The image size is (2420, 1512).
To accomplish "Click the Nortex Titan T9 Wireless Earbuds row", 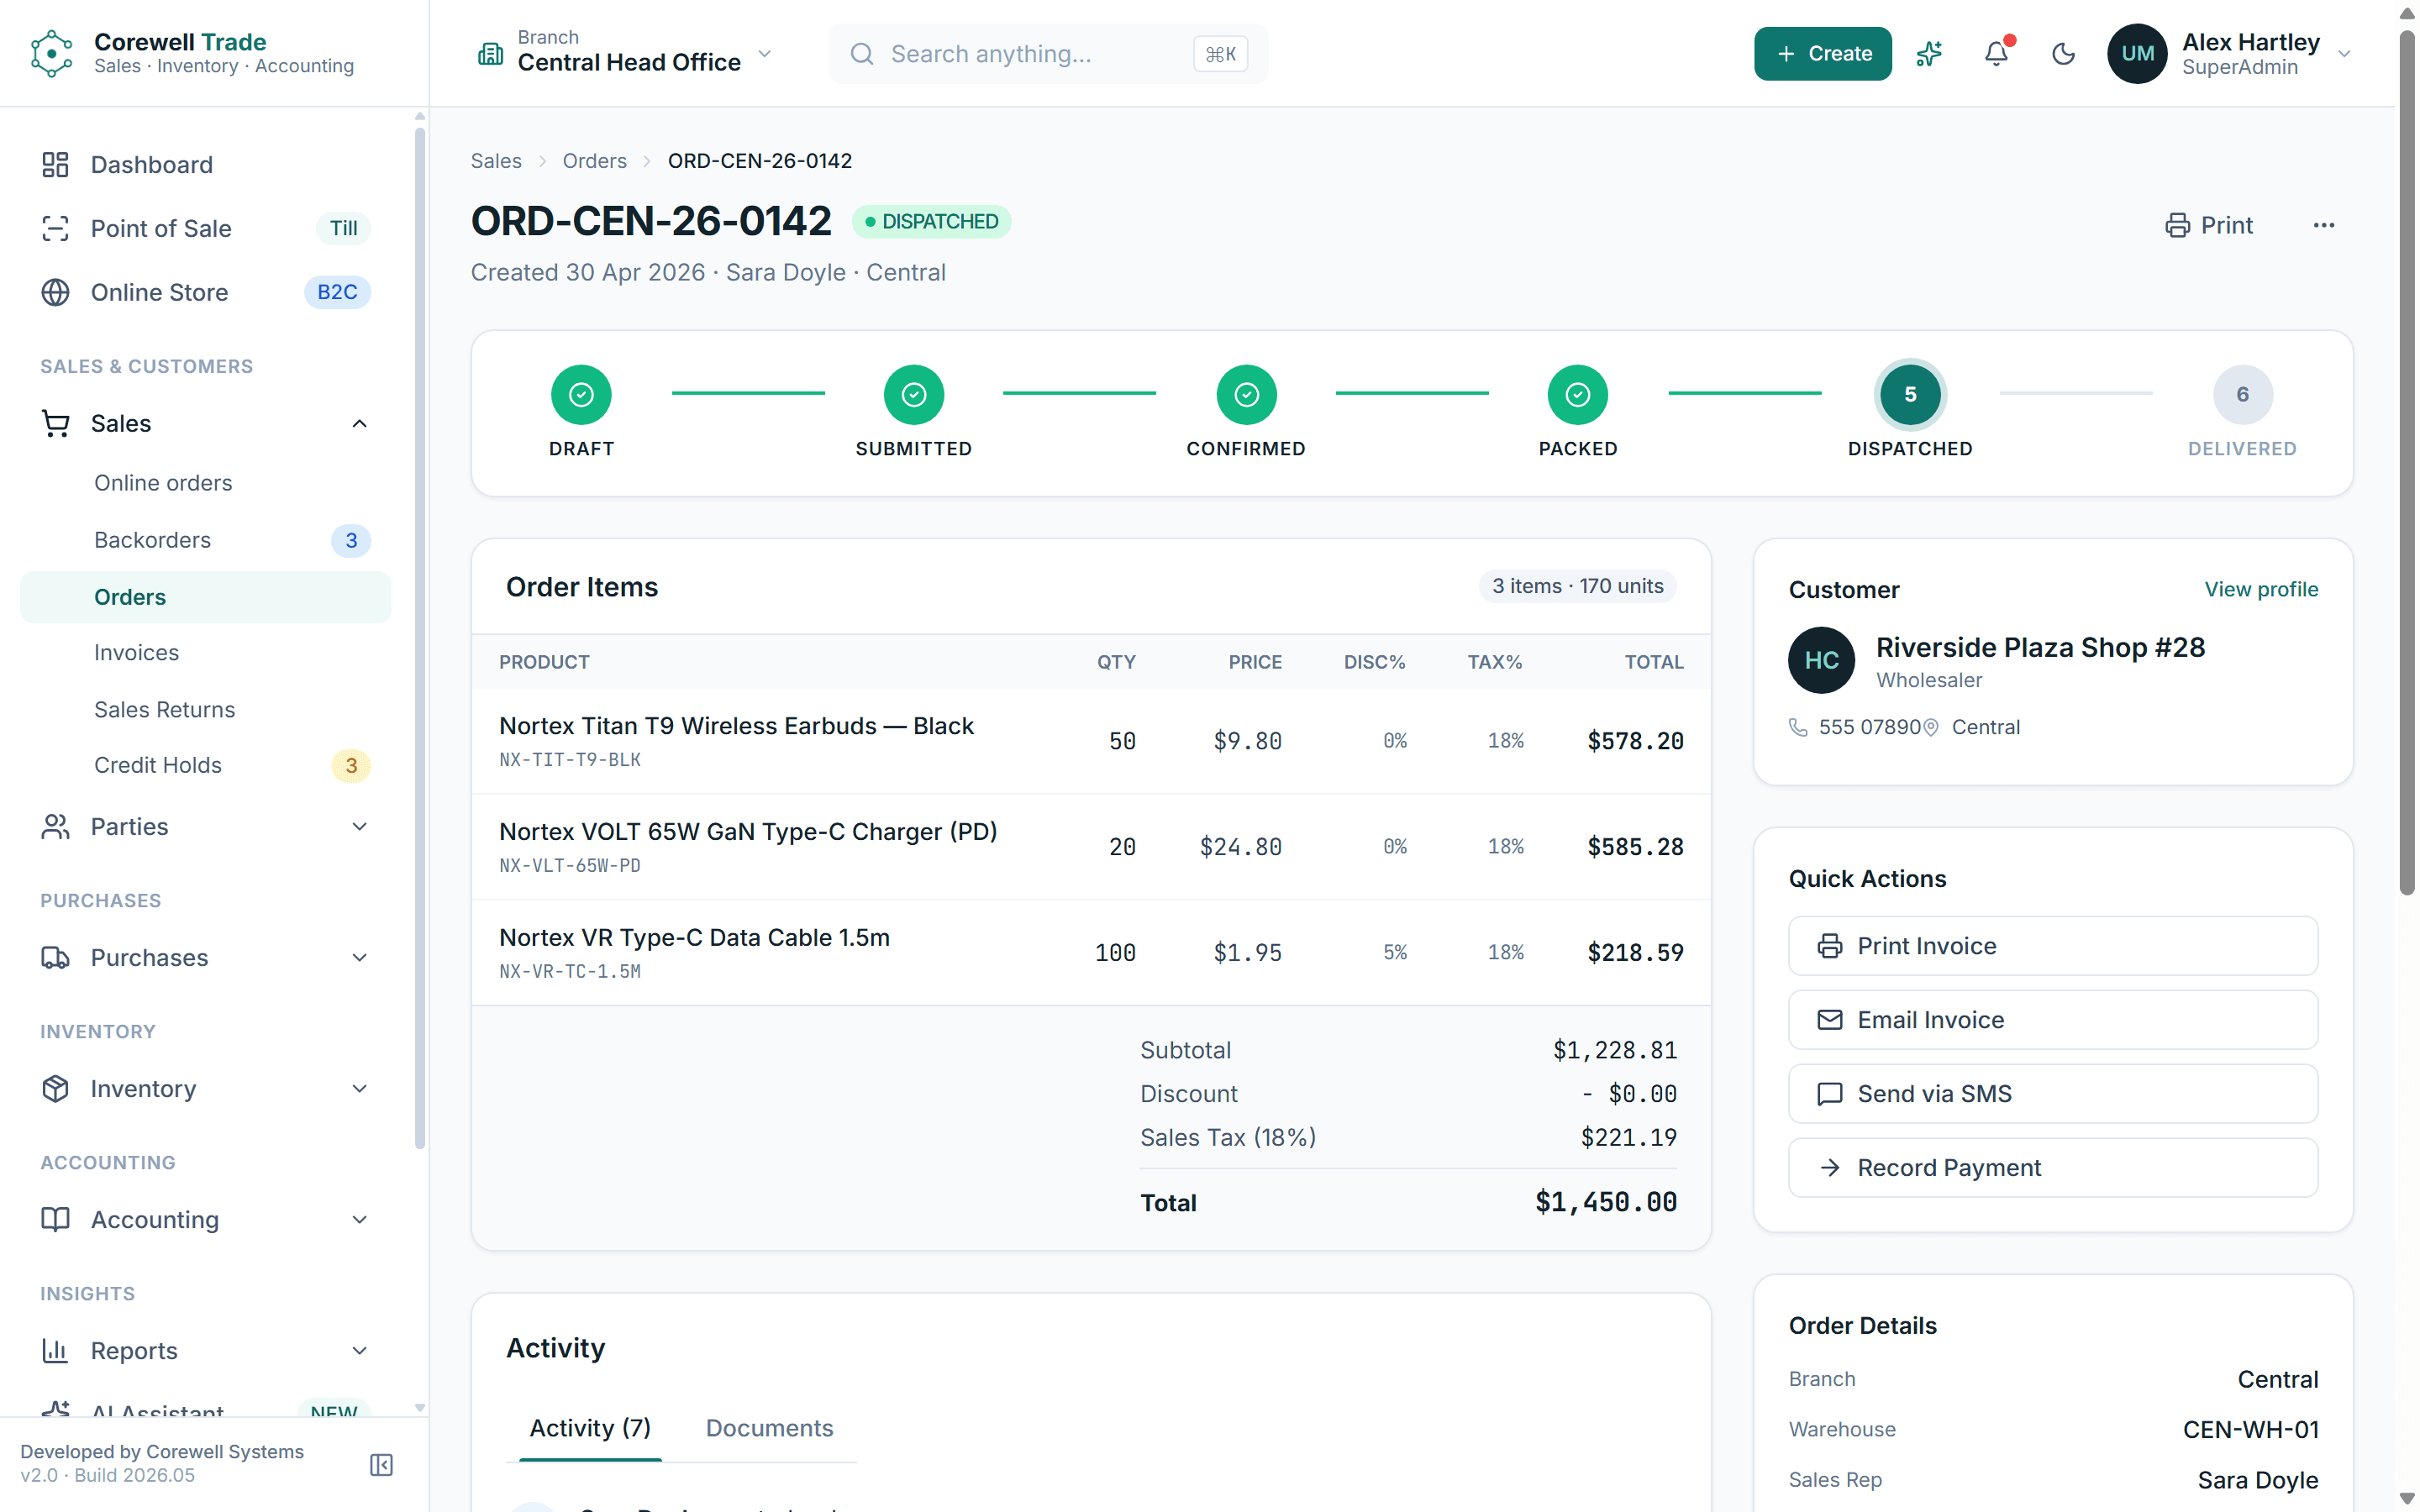I will coord(1091,741).
